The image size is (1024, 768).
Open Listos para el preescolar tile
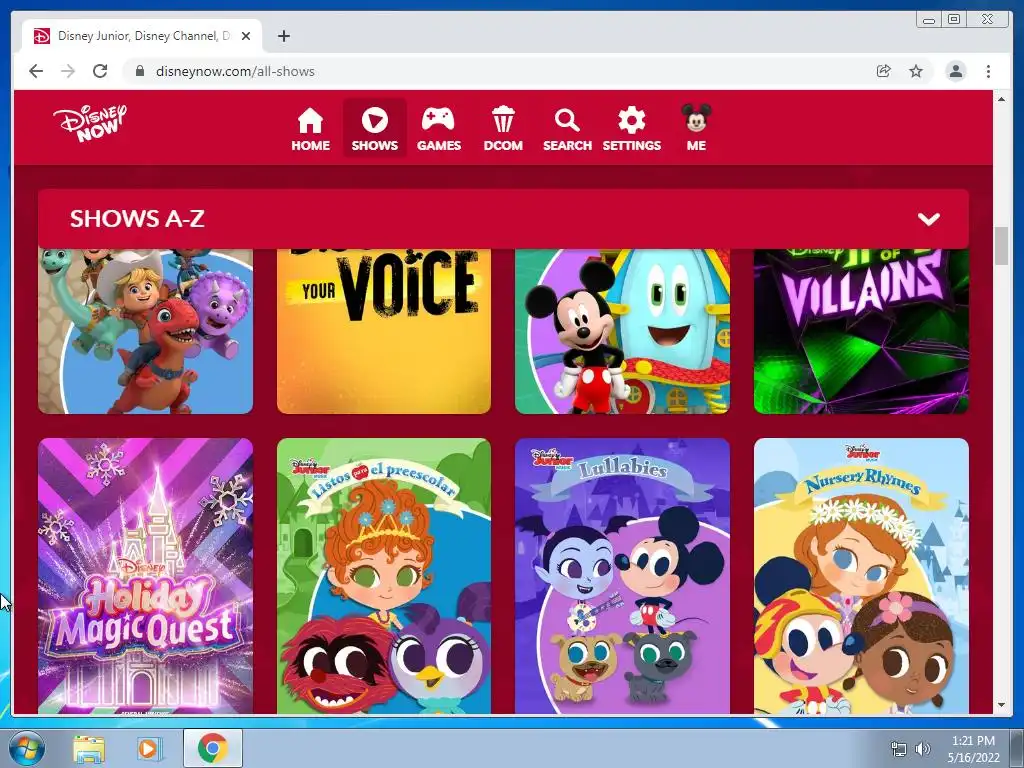pos(384,576)
